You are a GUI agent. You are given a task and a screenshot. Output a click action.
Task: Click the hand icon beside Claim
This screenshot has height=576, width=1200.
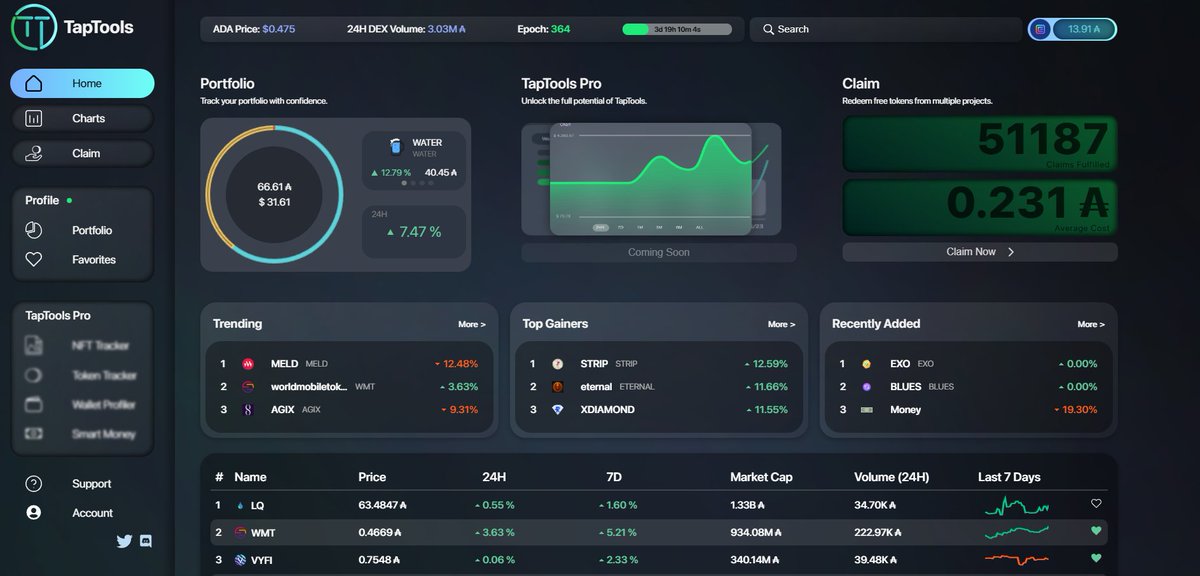(34, 153)
